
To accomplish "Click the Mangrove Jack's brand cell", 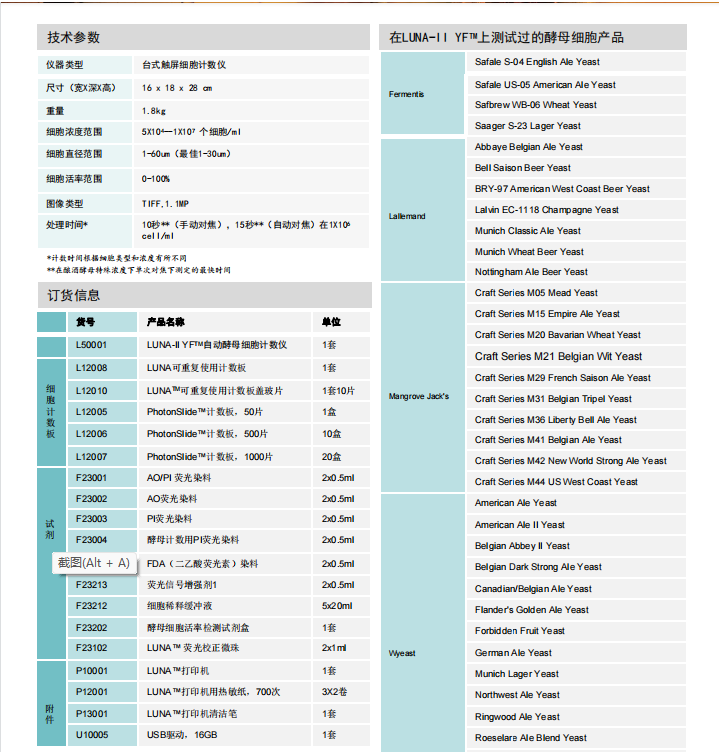I will (x=423, y=388).
